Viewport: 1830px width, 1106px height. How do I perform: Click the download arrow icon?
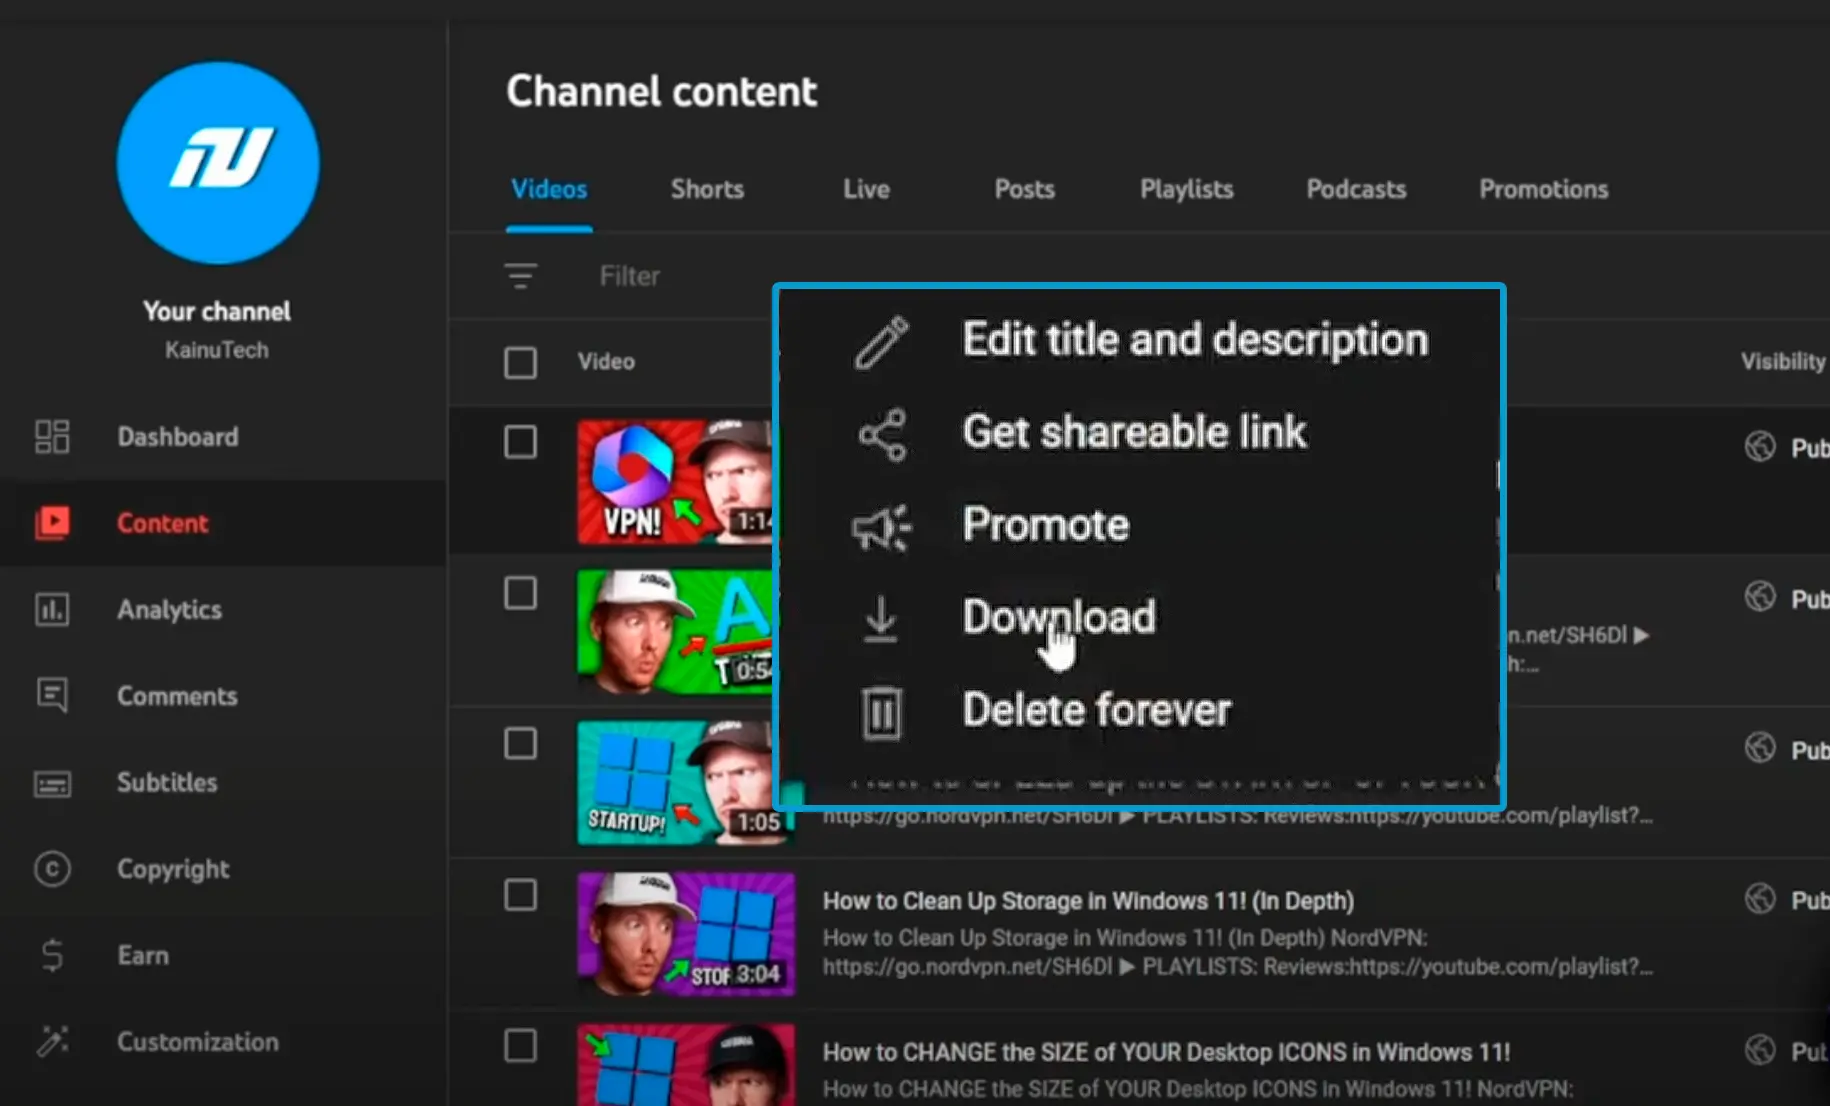(880, 619)
